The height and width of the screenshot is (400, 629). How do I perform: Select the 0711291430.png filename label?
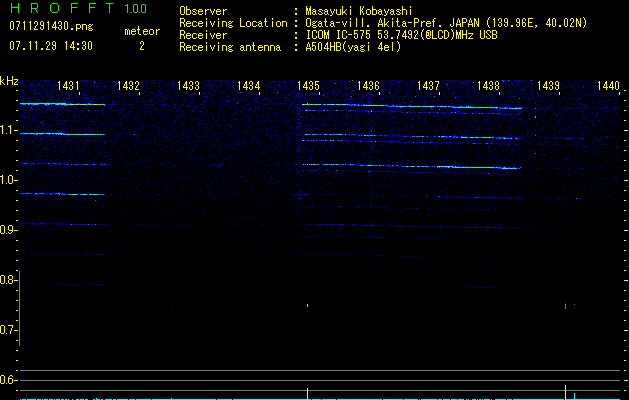tap(51, 27)
